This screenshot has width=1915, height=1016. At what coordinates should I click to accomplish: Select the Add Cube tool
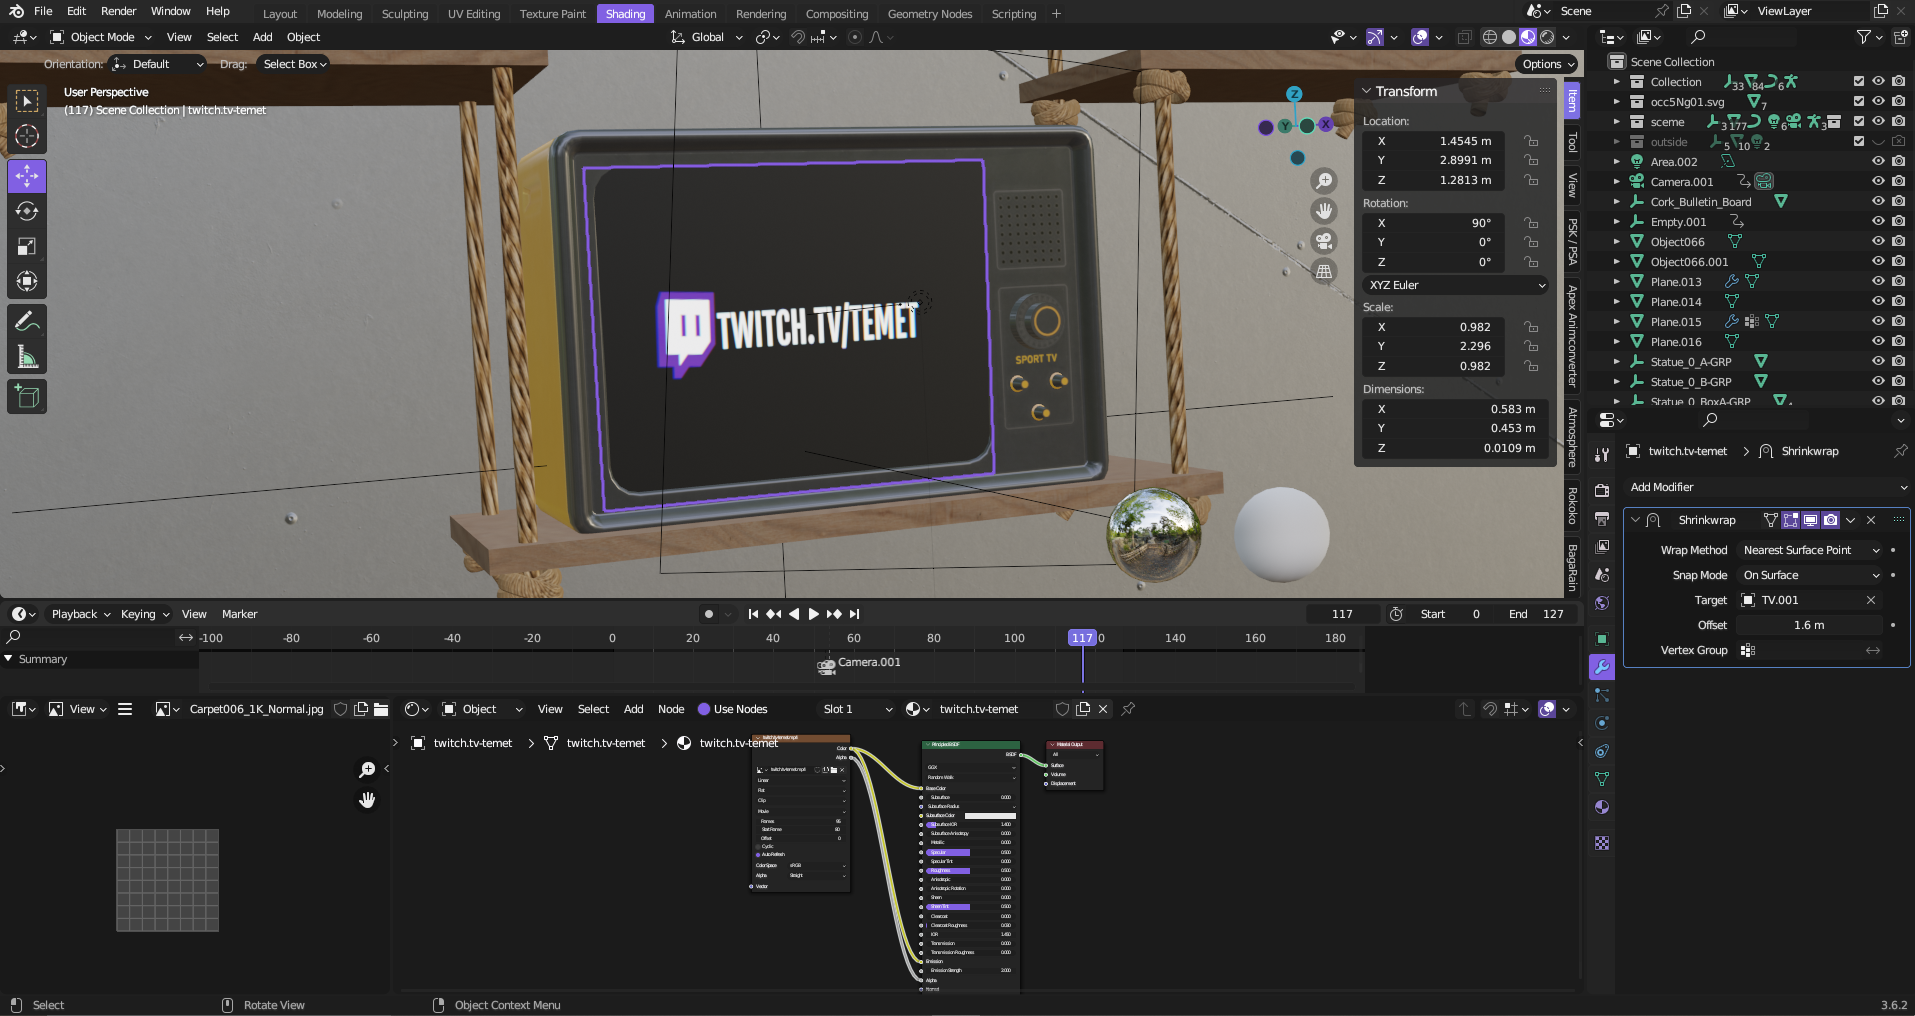(27, 397)
